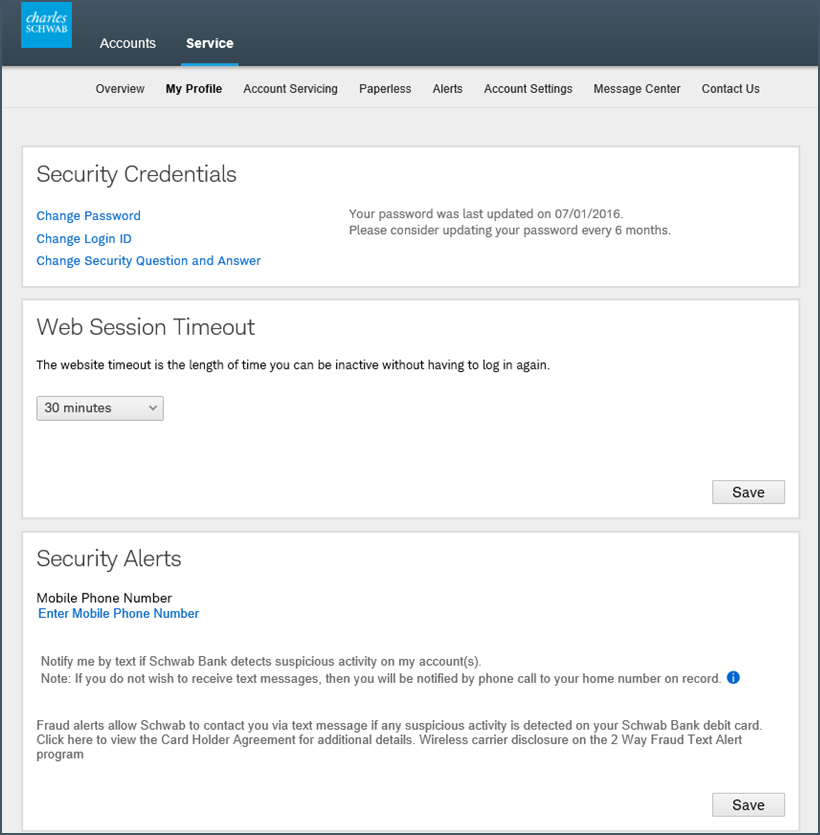820x835 pixels.
Task: Open the Message Center
Action: coord(637,88)
